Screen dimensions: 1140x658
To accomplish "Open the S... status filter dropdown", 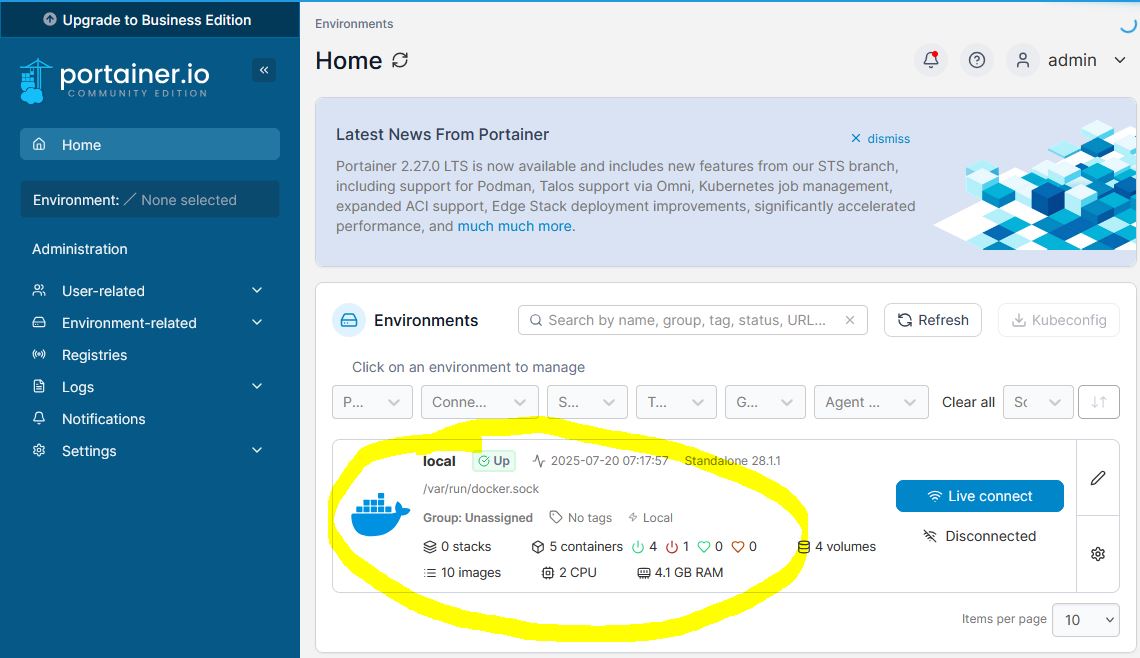I will pos(587,402).
